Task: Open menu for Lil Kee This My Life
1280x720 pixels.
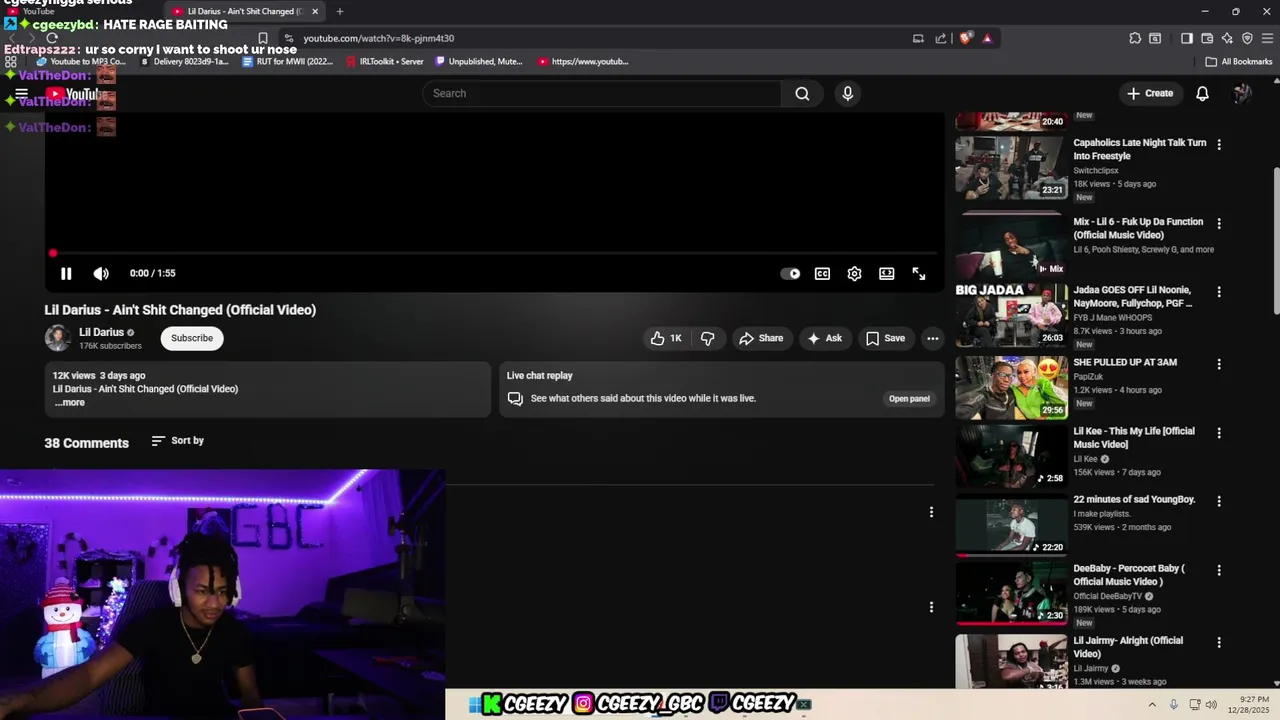Action: coord(1218,432)
